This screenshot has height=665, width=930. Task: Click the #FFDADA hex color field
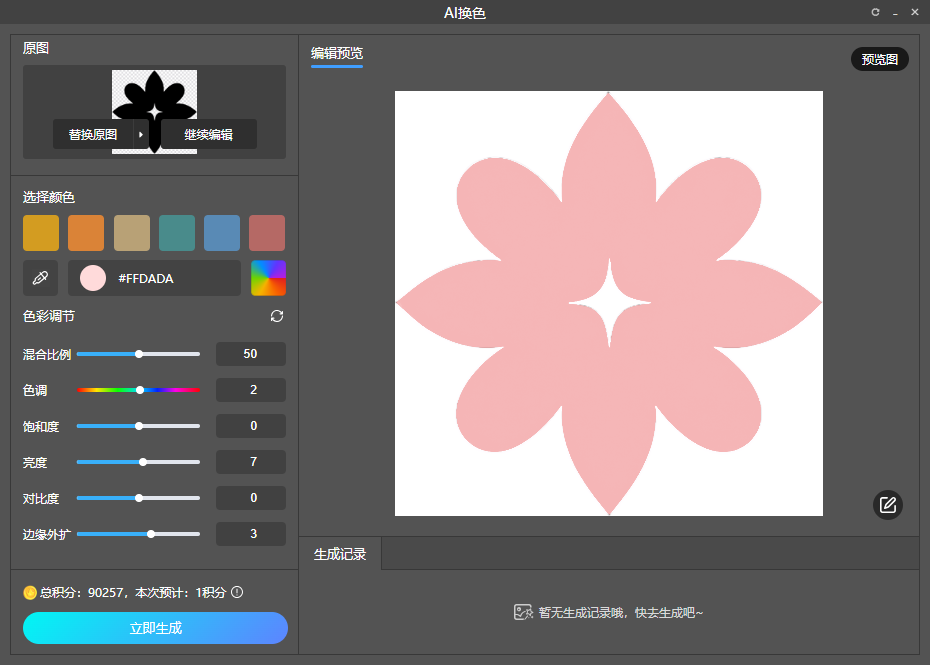tap(154, 278)
